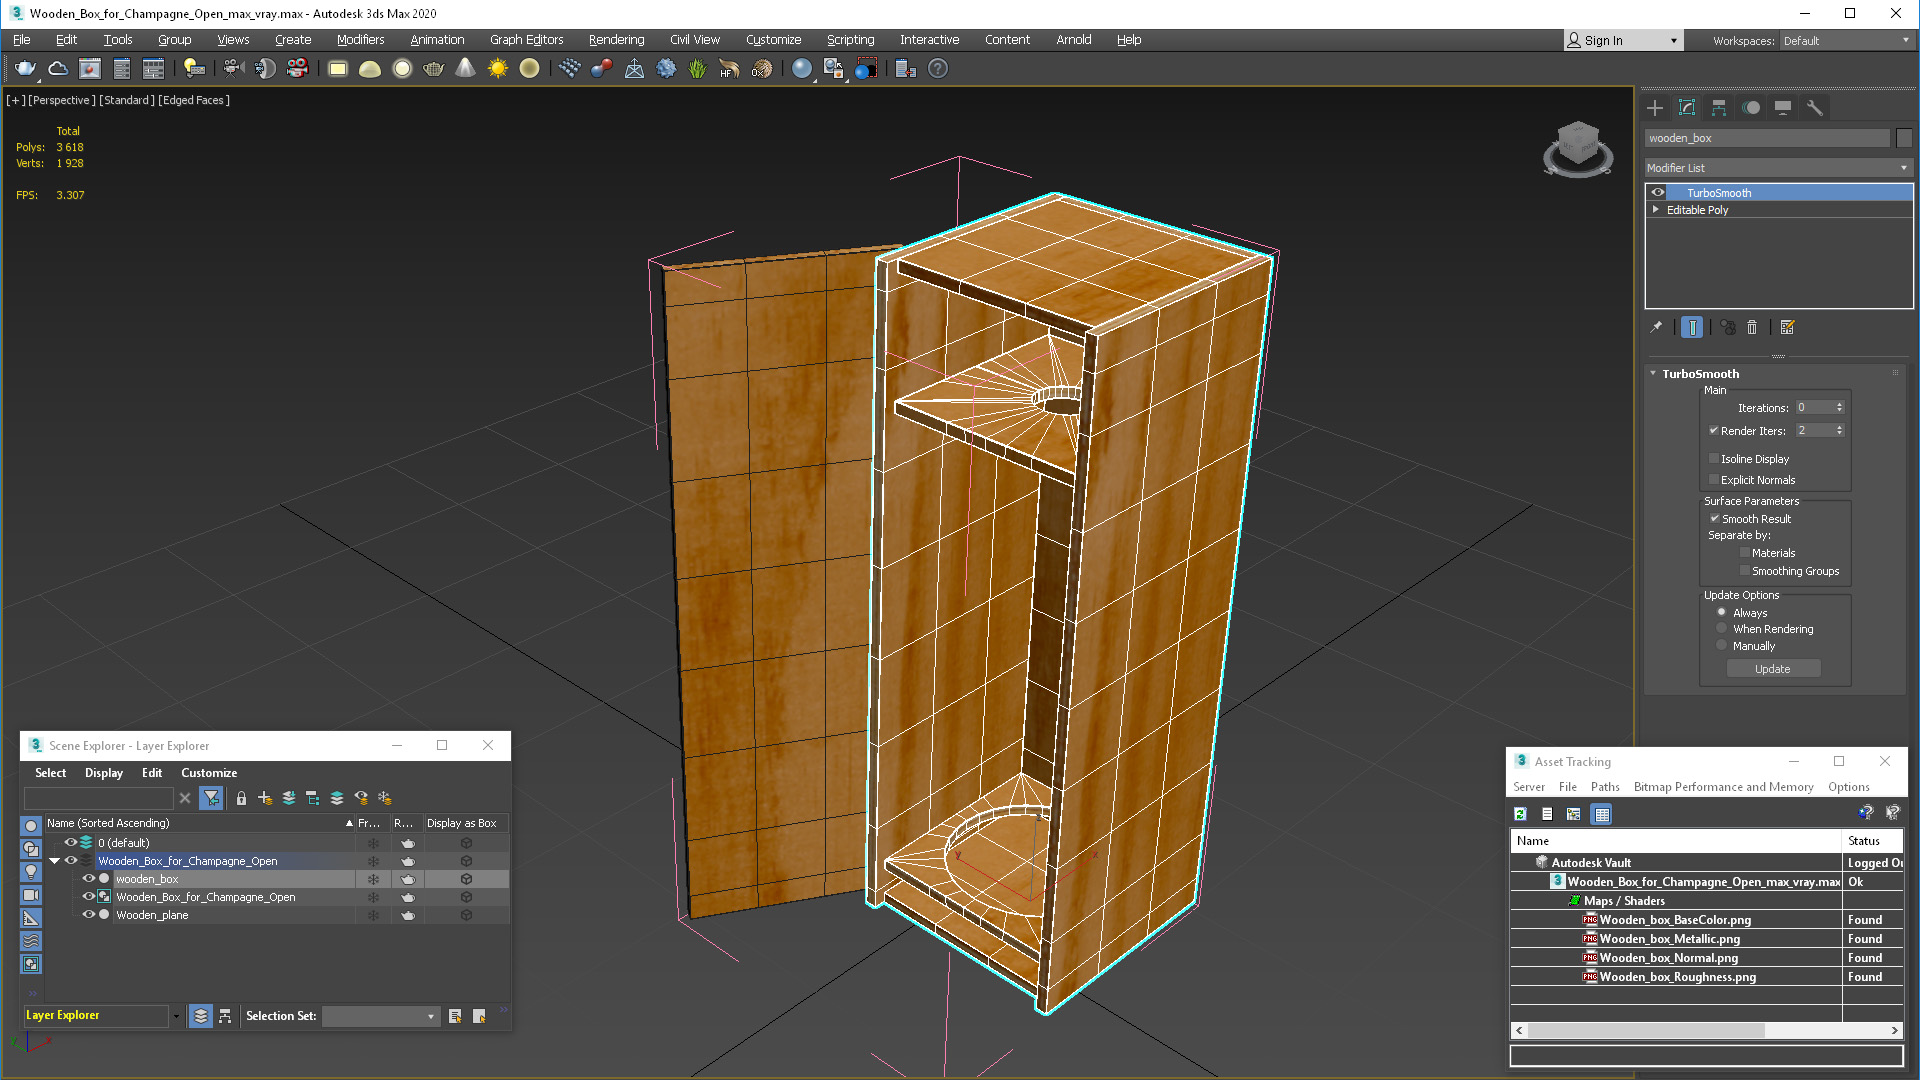This screenshot has height=1080, width=1920.
Task: Click the ViewCube in the viewport
Action: point(1578,149)
